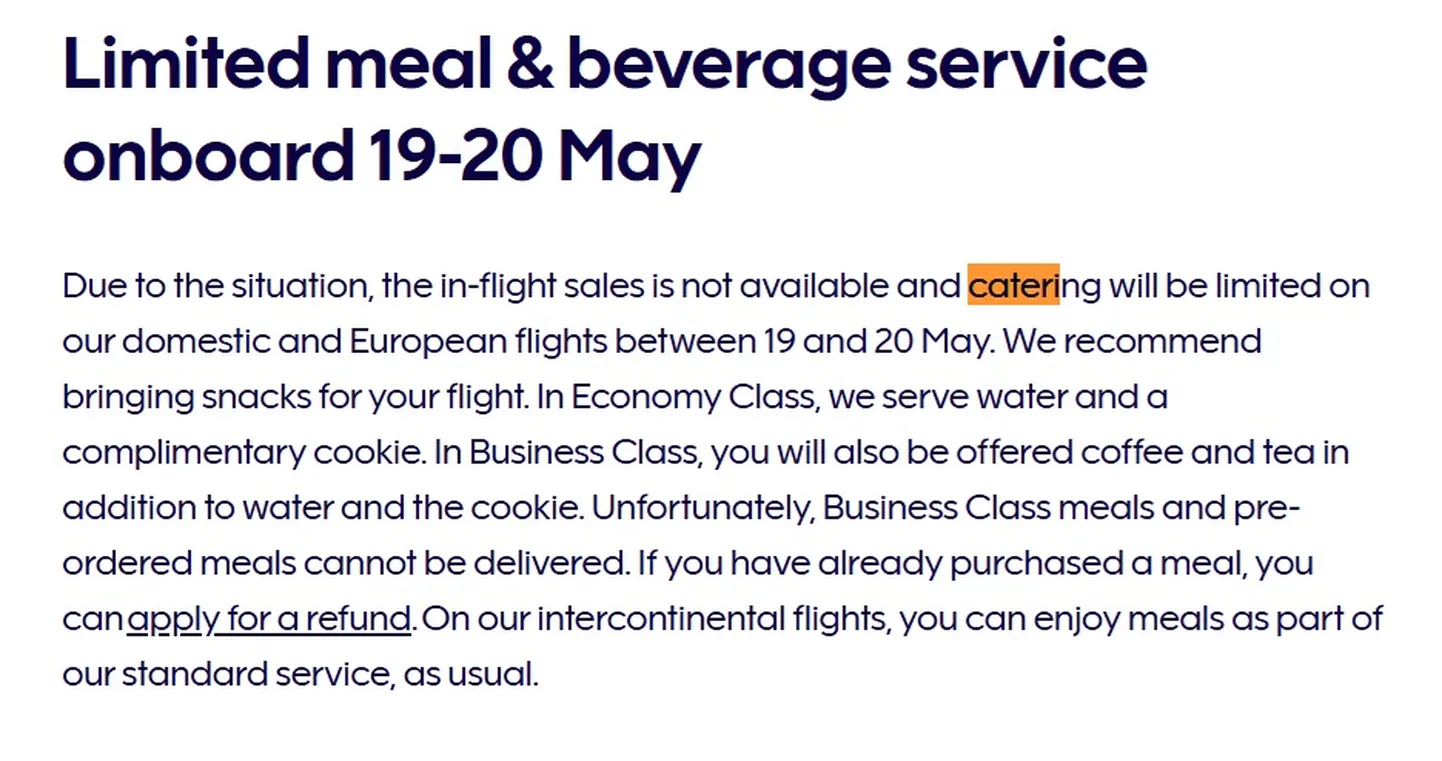The image size is (1442, 761).
Task: Click the closing words 'as usual.'
Action: pyautogui.click(x=471, y=675)
